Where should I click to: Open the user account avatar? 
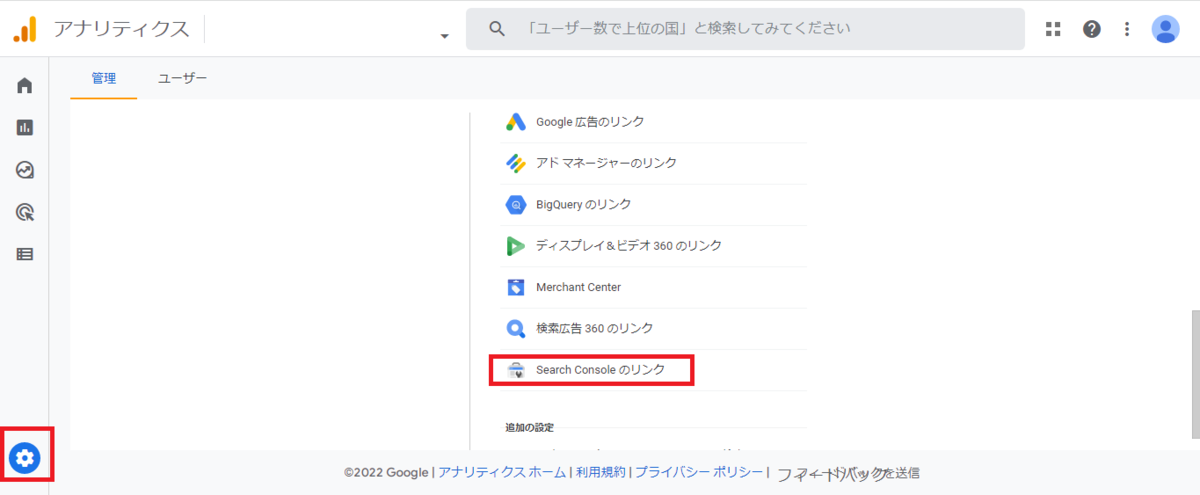point(1166,29)
